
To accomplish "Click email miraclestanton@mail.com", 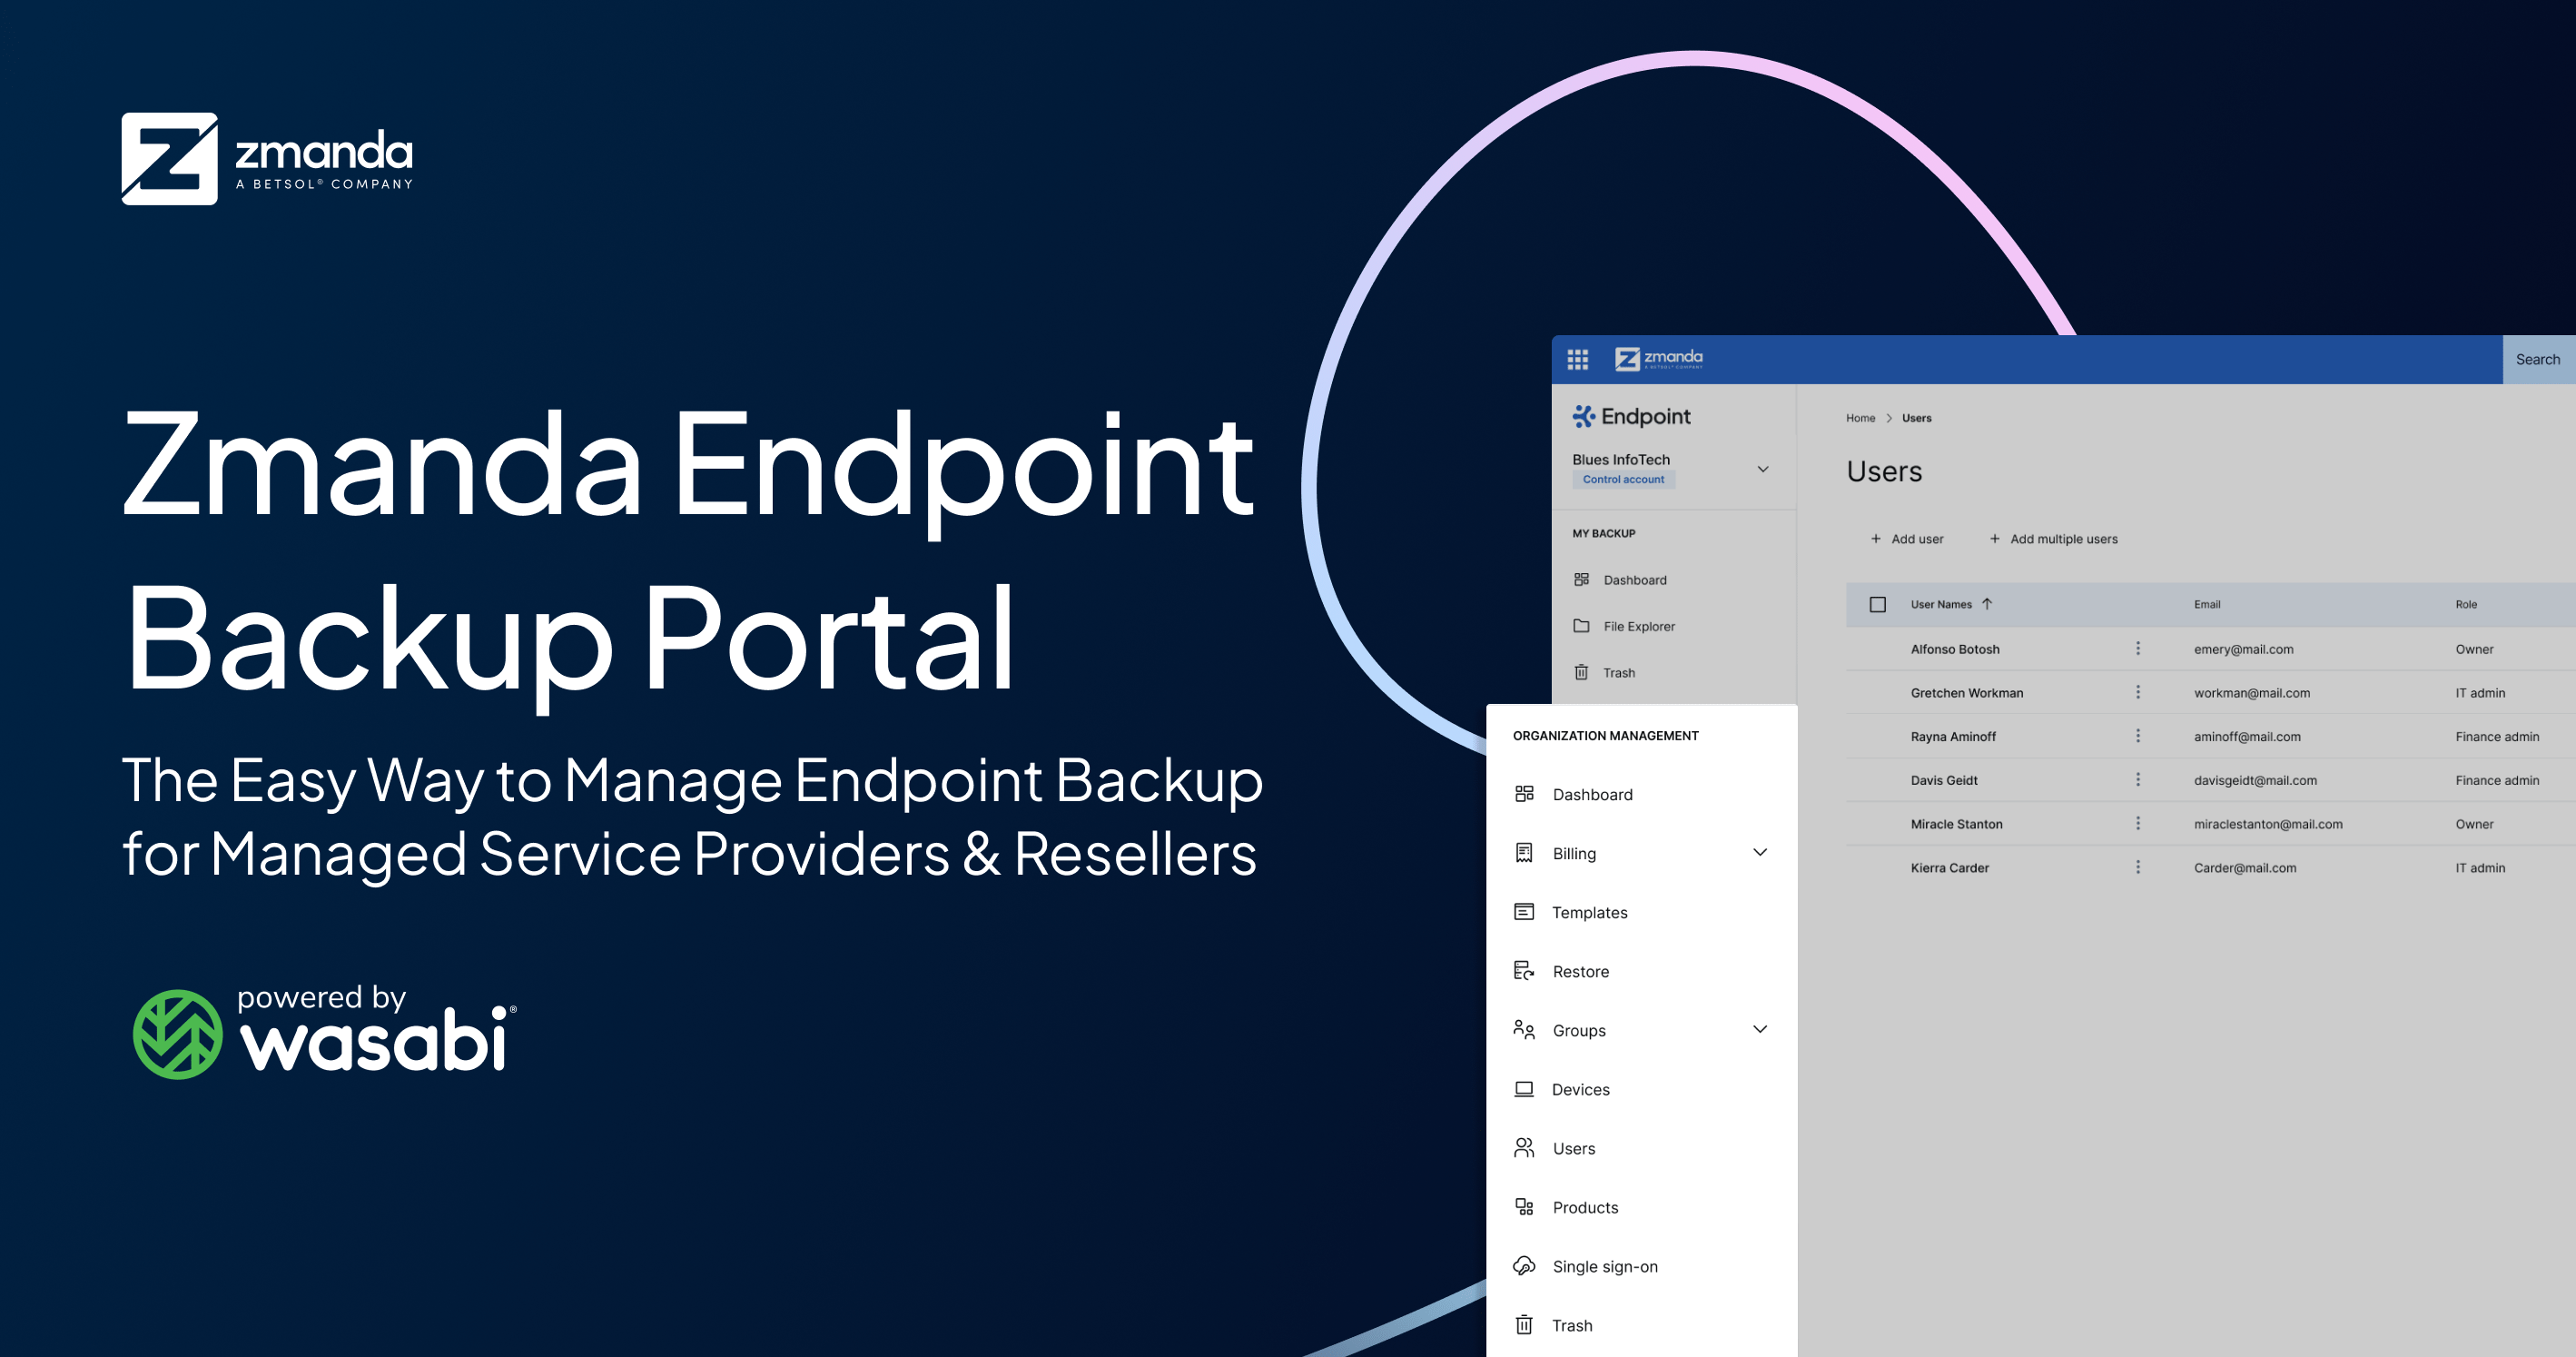I will [2268, 824].
